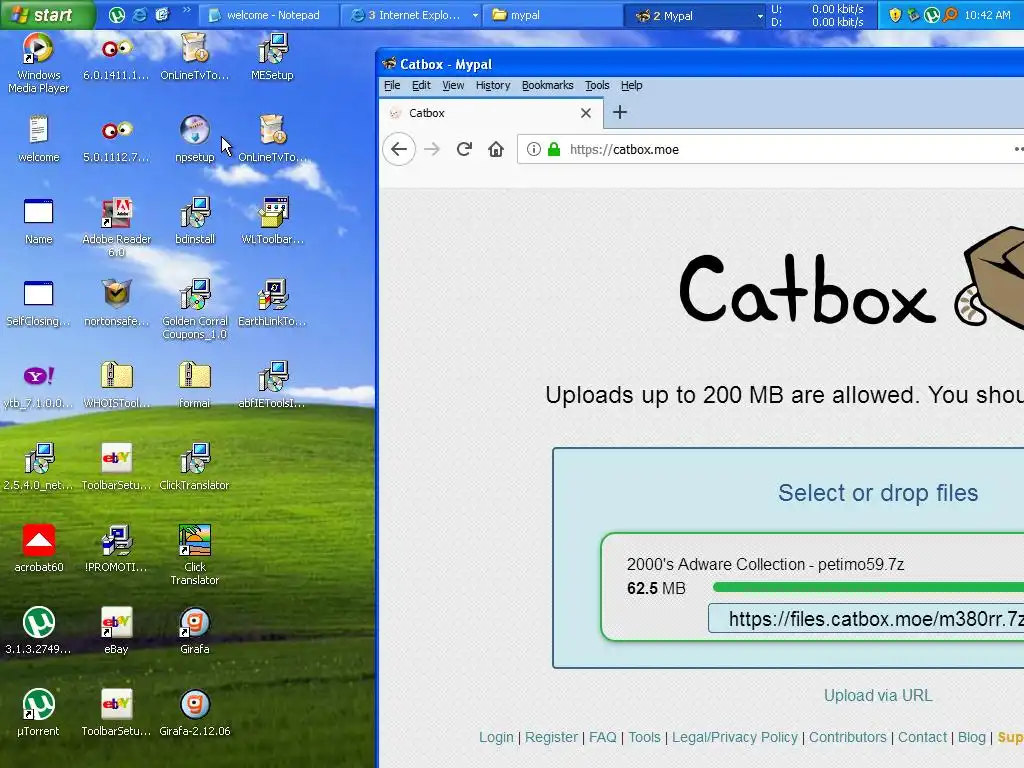The width and height of the screenshot is (1024, 768).
Task: Open the Help menu in Mypal
Action: [x=632, y=85]
